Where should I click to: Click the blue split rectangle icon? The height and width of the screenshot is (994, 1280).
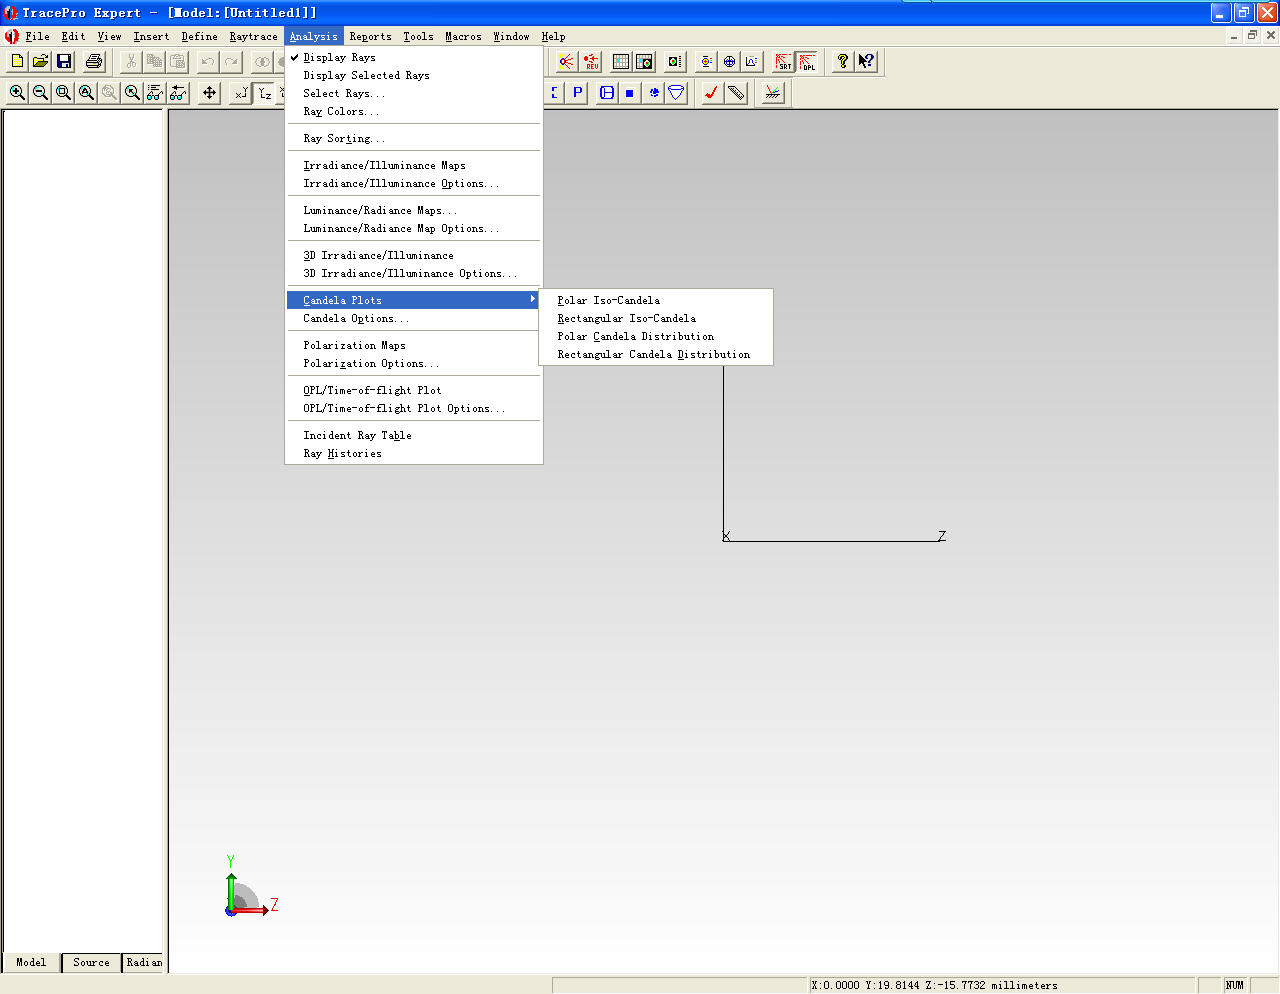tap(607, 93)
